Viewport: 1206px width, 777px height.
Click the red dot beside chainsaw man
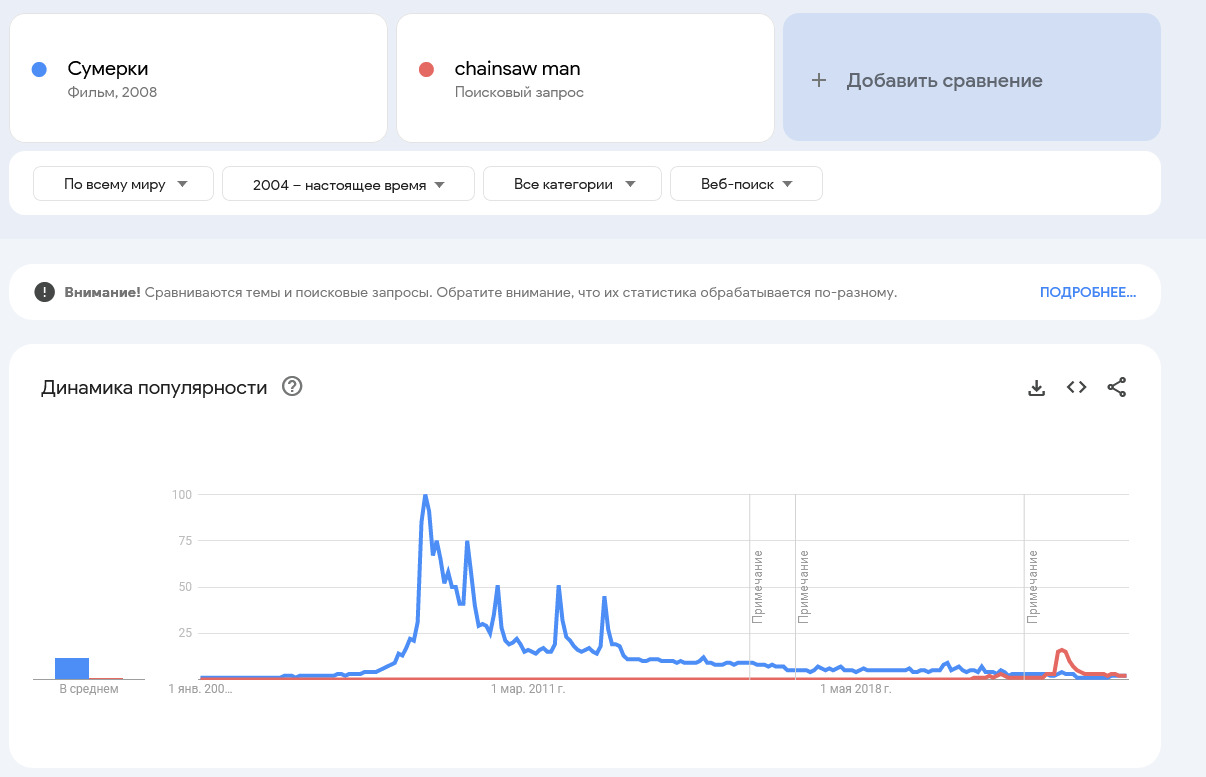pos(426,69)
